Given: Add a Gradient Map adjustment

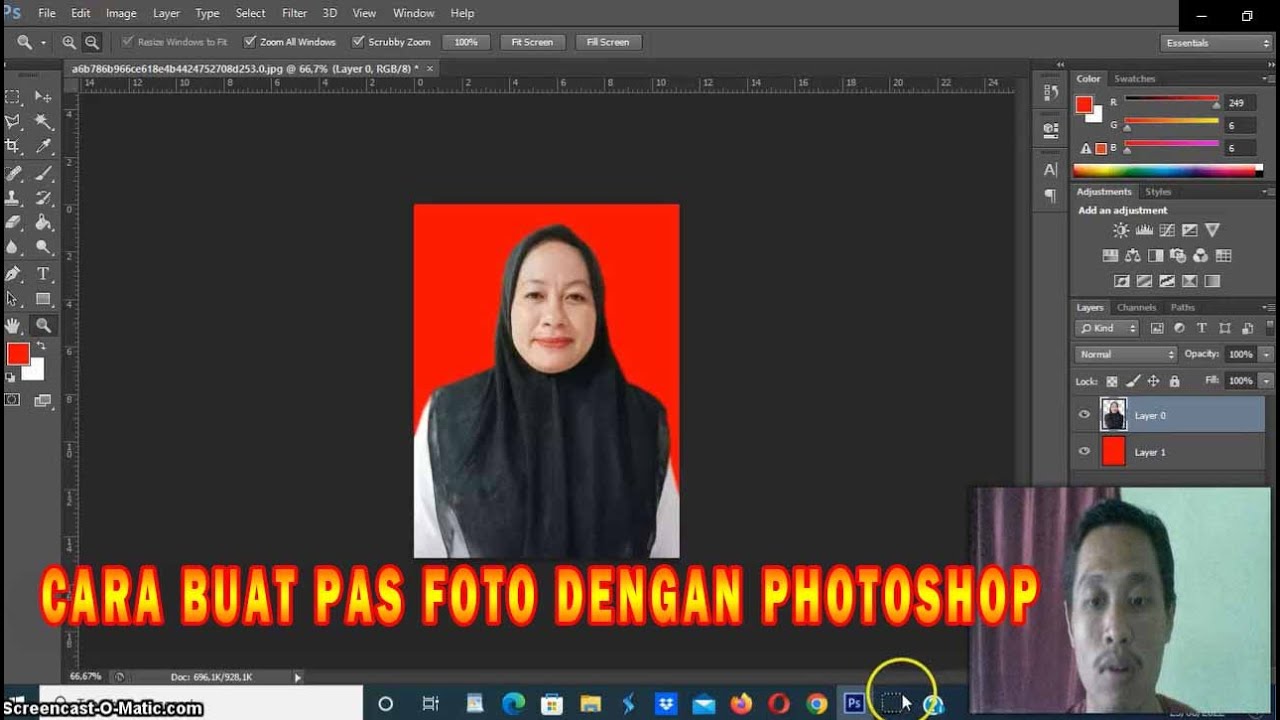Looking at the screenshot, I should (x=1212, y=282).
